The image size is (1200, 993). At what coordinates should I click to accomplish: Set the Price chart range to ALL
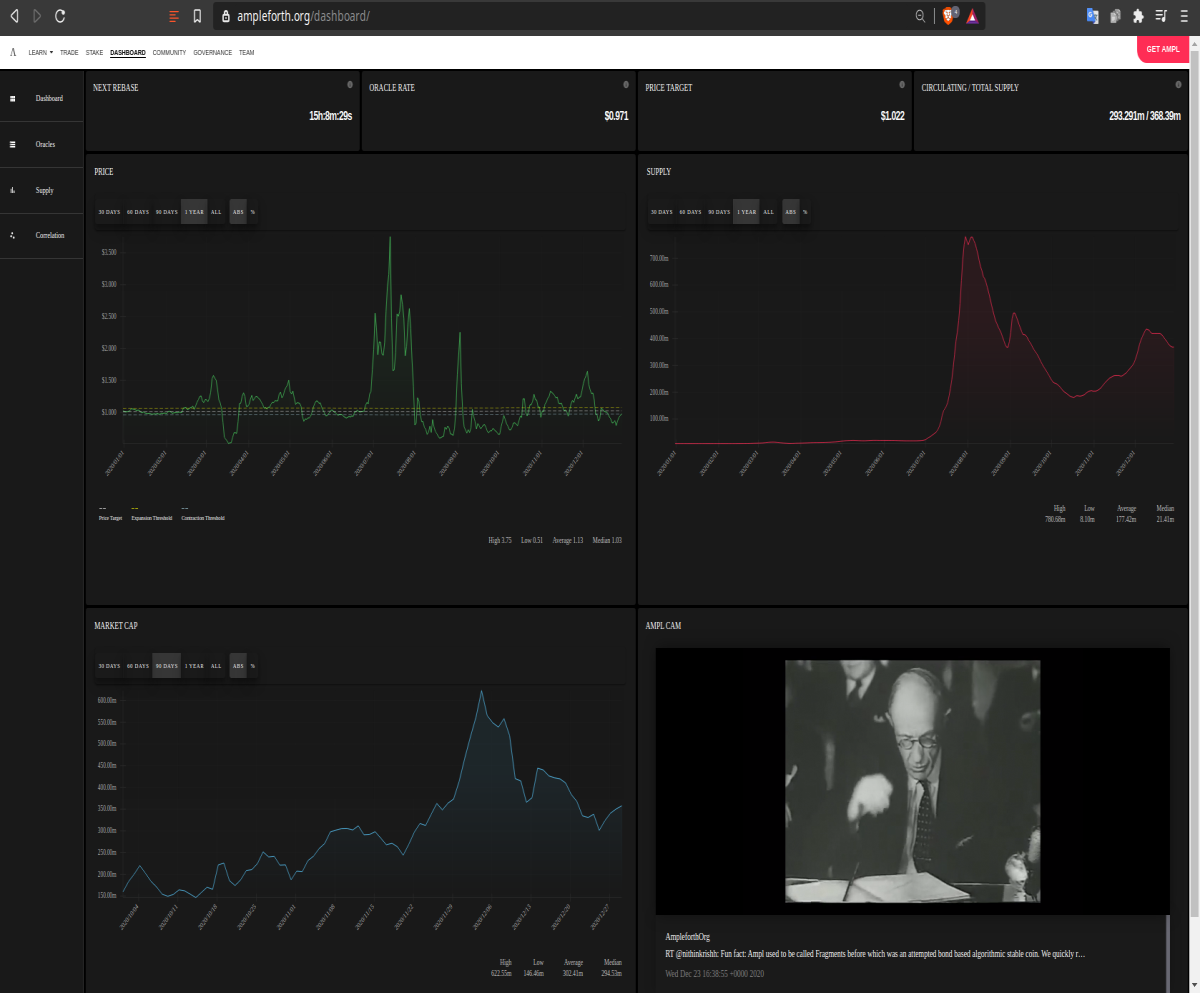(217, 212)
